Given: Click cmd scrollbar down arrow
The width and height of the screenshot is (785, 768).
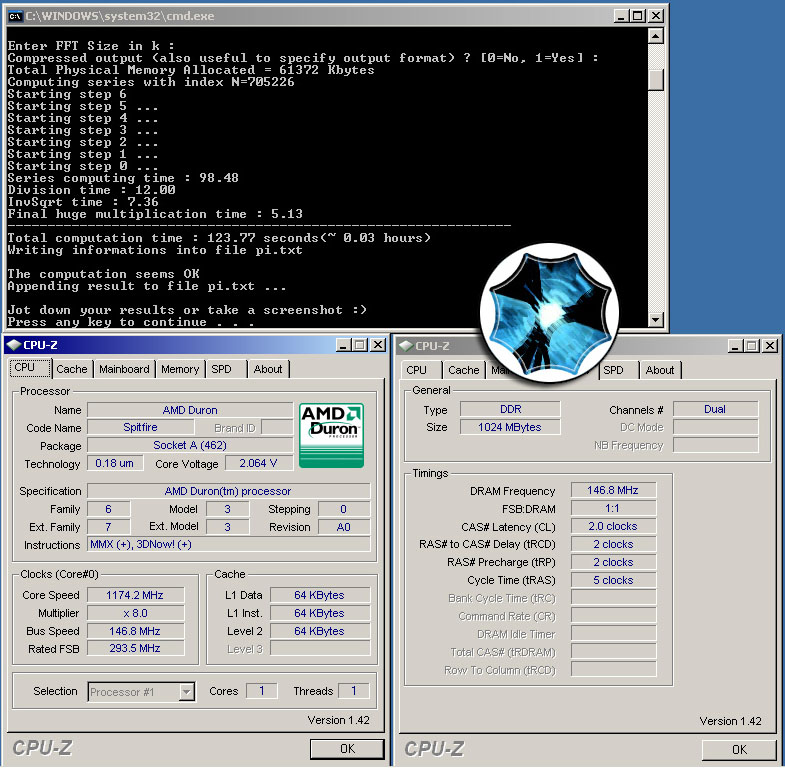Looking at the screenshot, I should point(655,319).
